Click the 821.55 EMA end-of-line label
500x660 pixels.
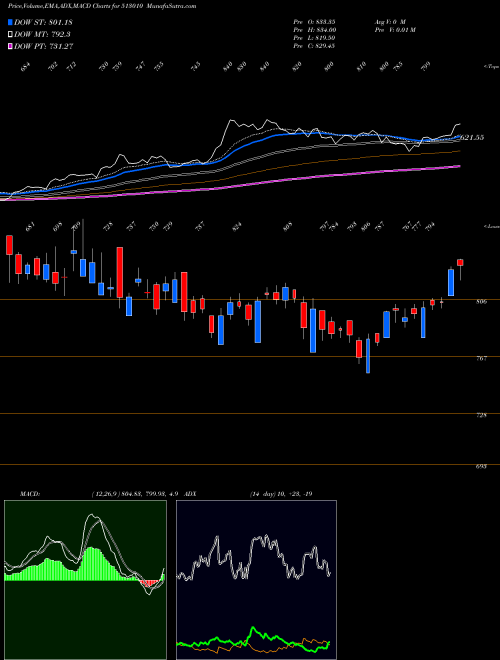pyautogui.click(x=471, y=138)
